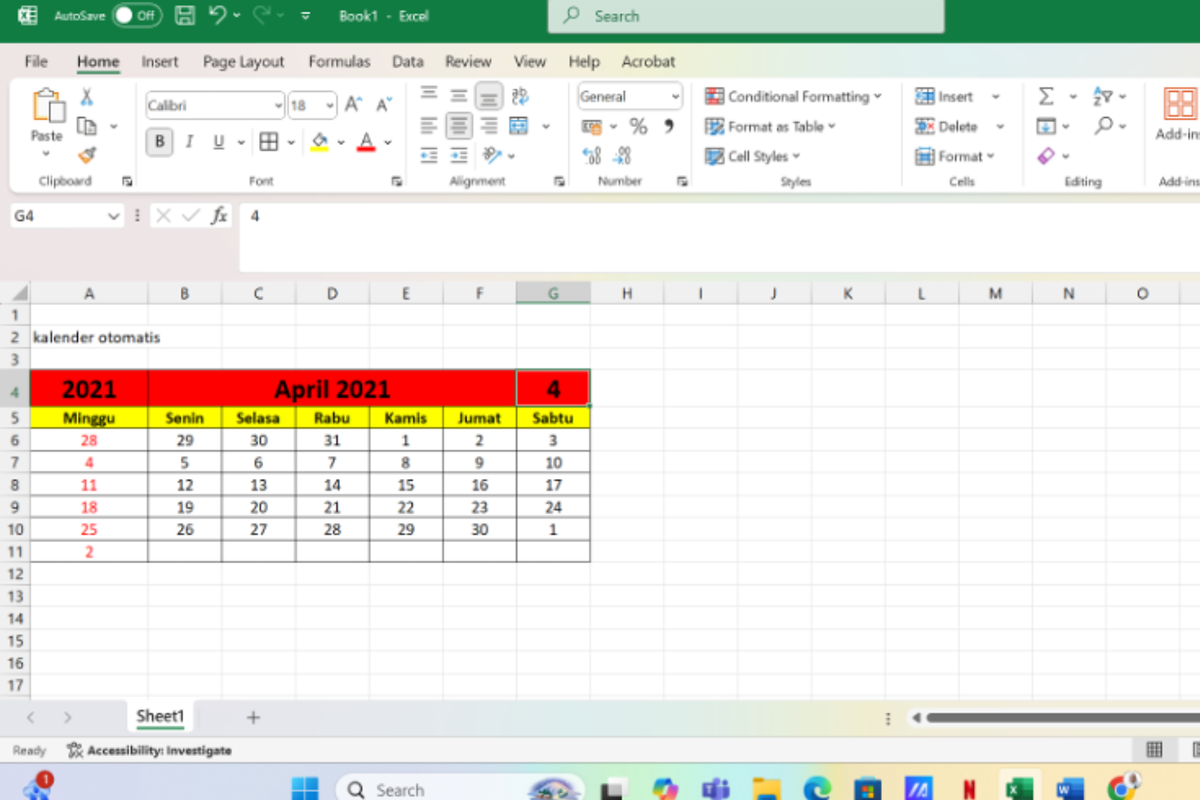Select the Format Painter brush
This screenshot has width=1200, height=800.
coord(87,155)
